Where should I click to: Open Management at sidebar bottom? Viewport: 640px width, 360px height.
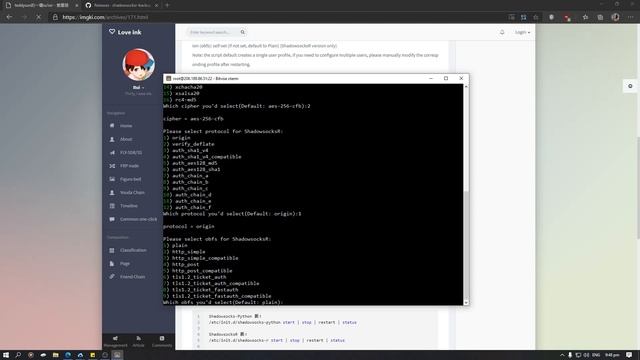(x=116, y=342)
